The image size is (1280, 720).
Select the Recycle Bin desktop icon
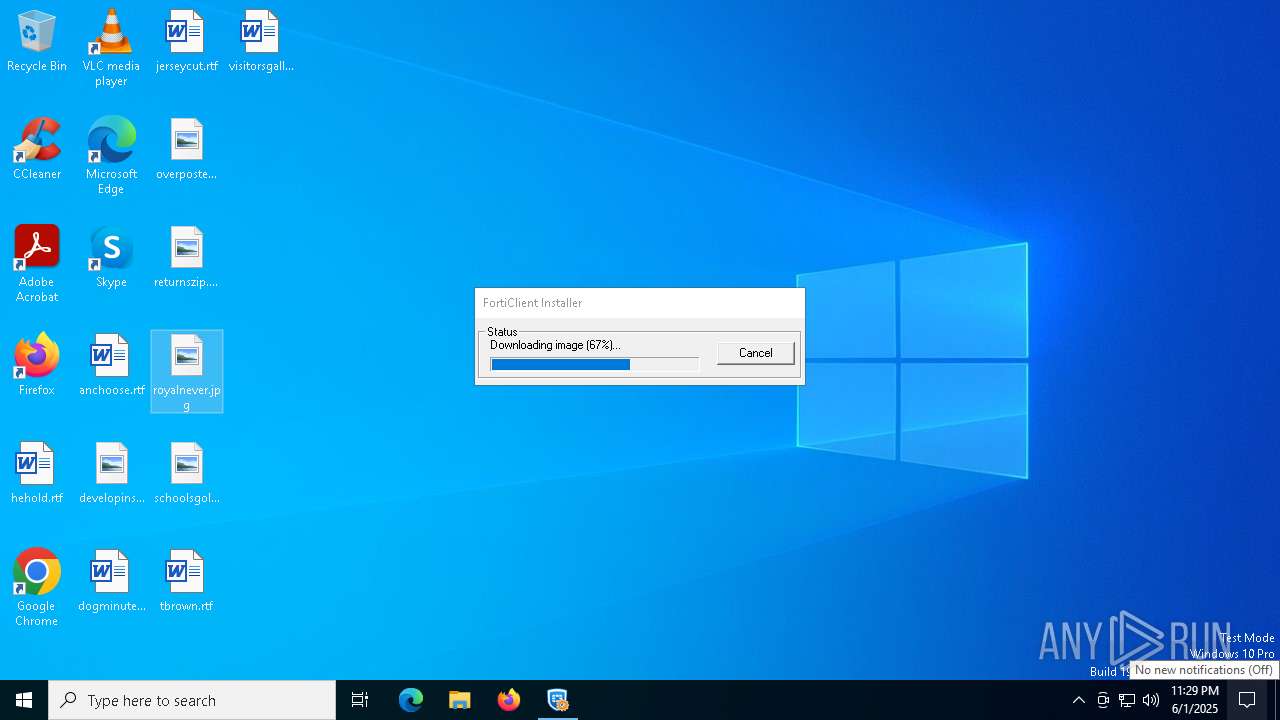pos(37,42)
